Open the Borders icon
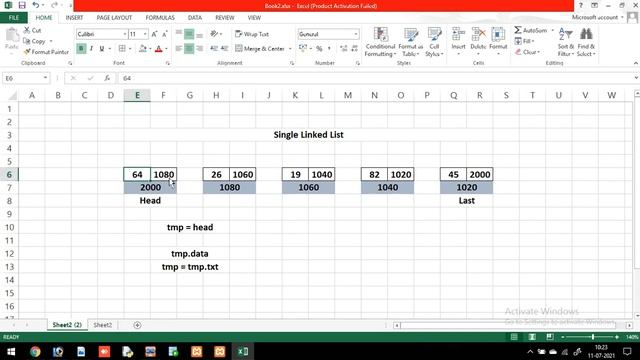 point(122,49)
